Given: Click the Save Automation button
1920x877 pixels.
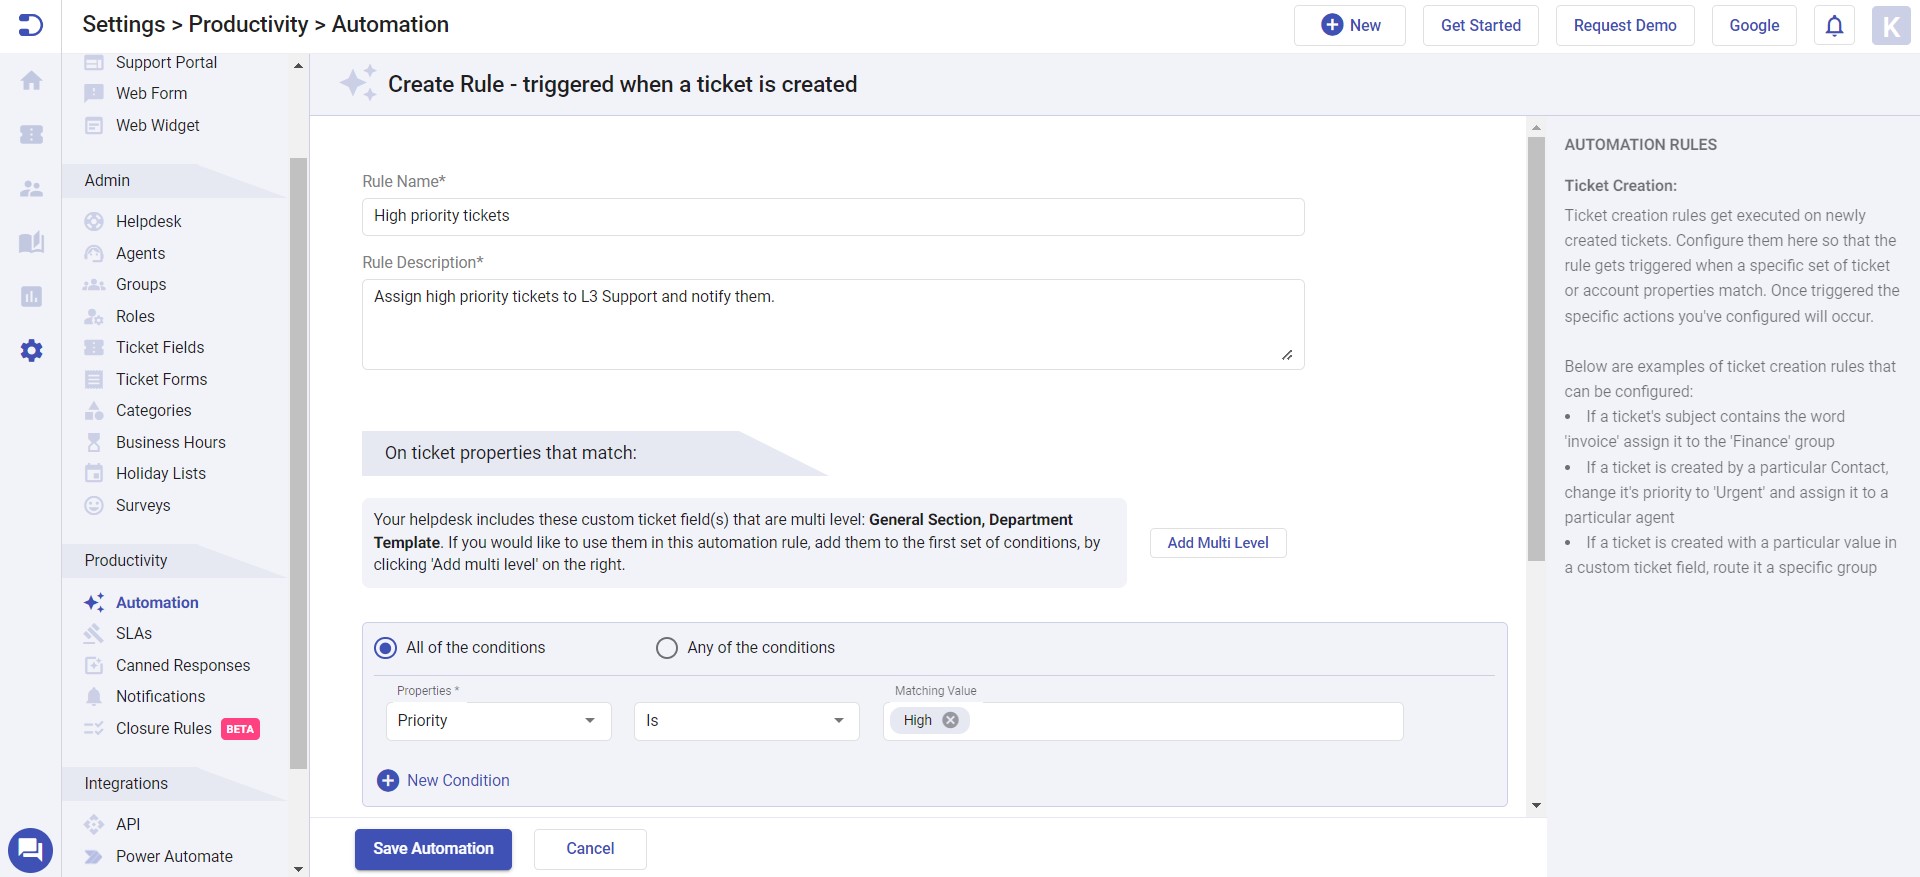Looking at the screenshot, I should pos(433,849).
